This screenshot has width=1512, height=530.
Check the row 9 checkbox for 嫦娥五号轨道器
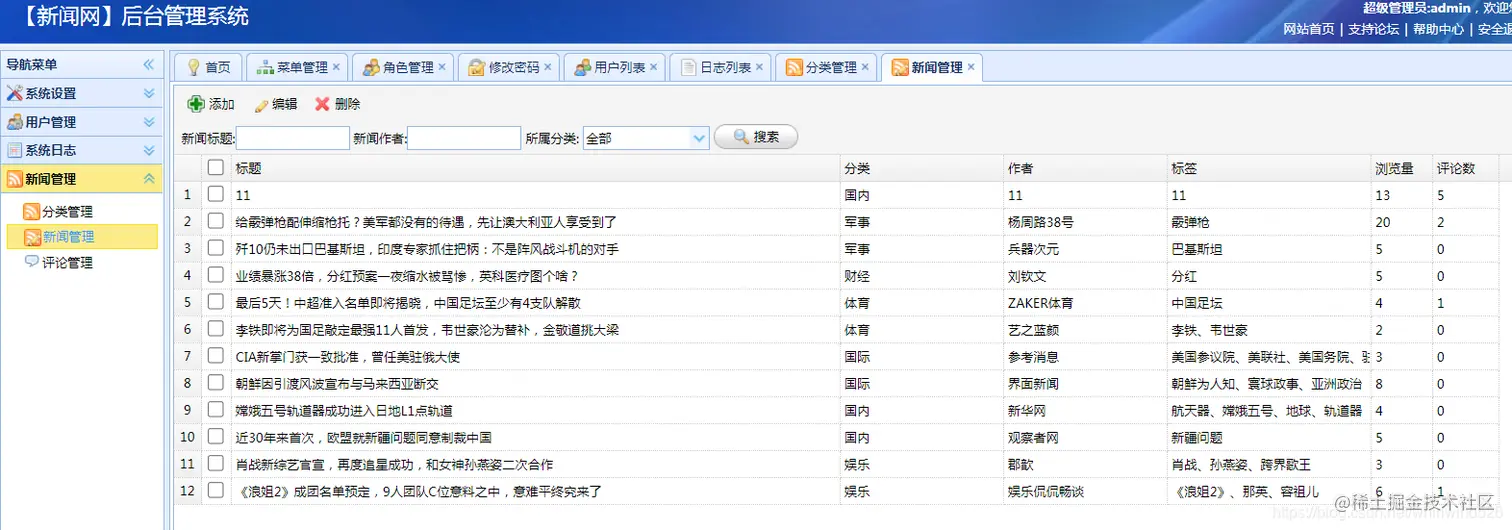pos(215,411)
